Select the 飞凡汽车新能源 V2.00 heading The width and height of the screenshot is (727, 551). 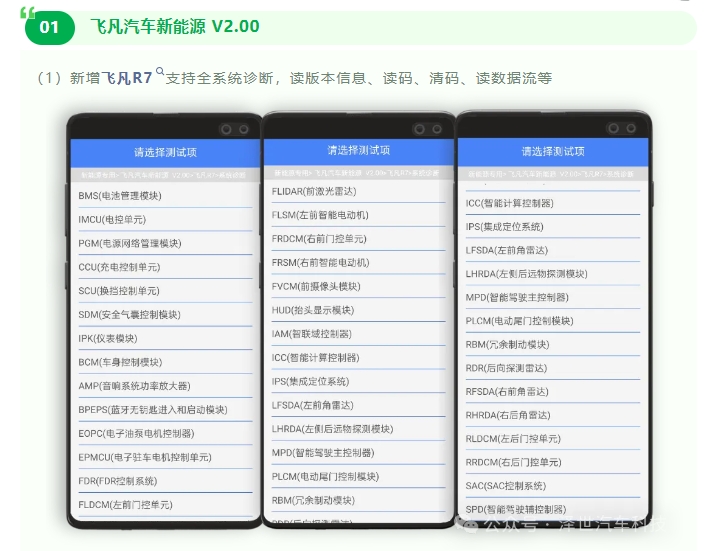(x=174, y=26)
